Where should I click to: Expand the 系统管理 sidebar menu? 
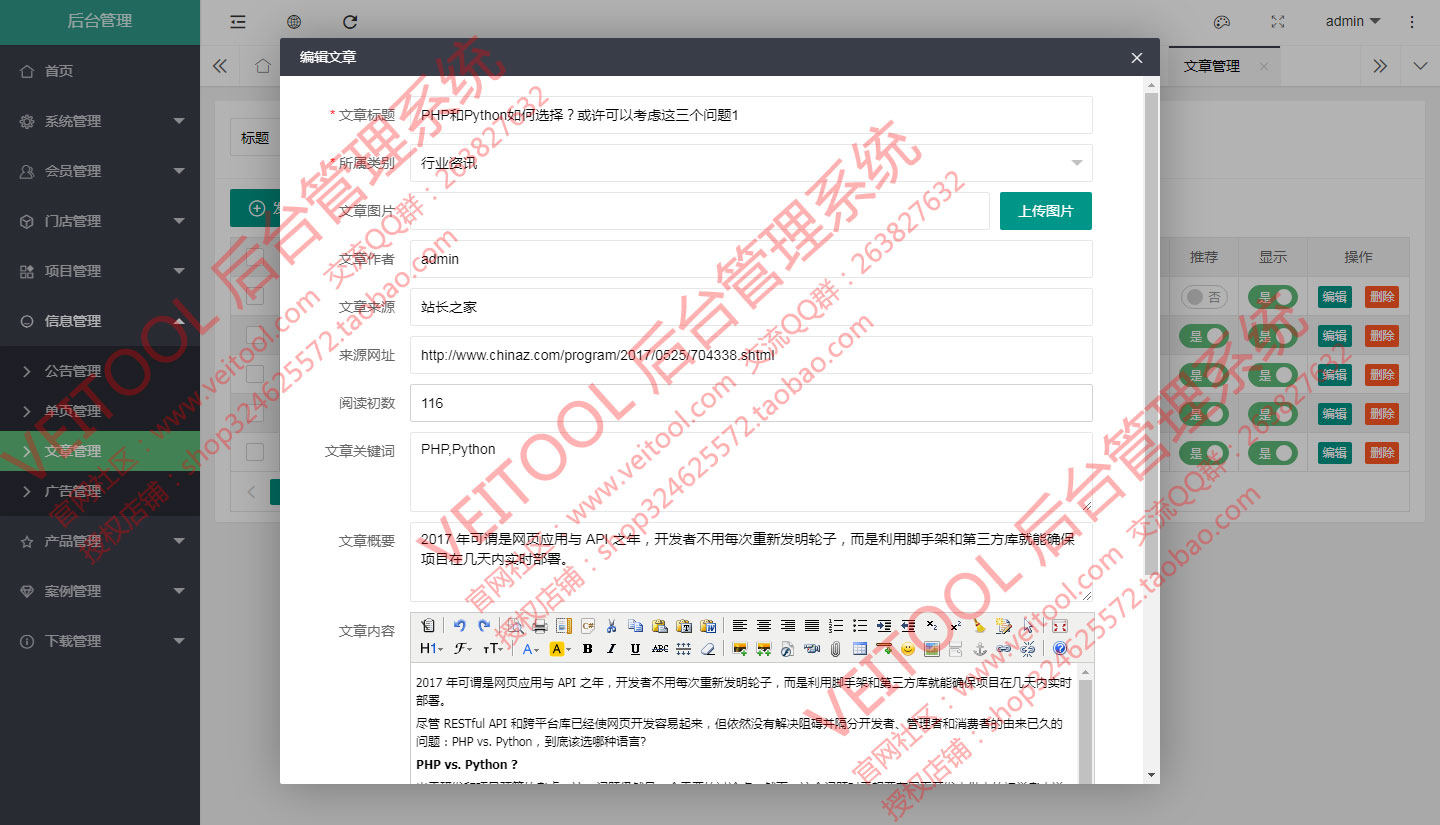click(100, 121)
